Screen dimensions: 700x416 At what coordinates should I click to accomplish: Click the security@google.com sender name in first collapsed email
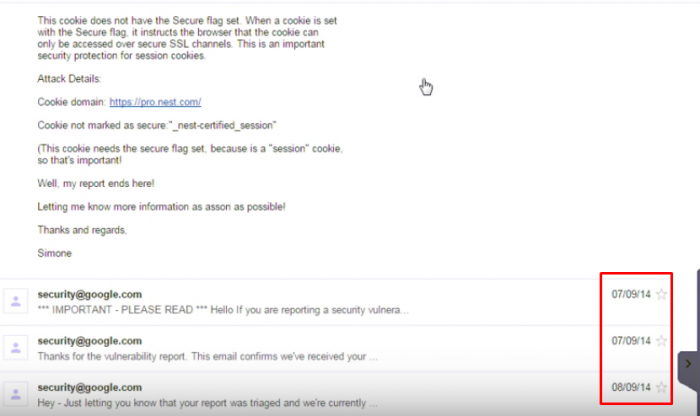tap(89, 295)
